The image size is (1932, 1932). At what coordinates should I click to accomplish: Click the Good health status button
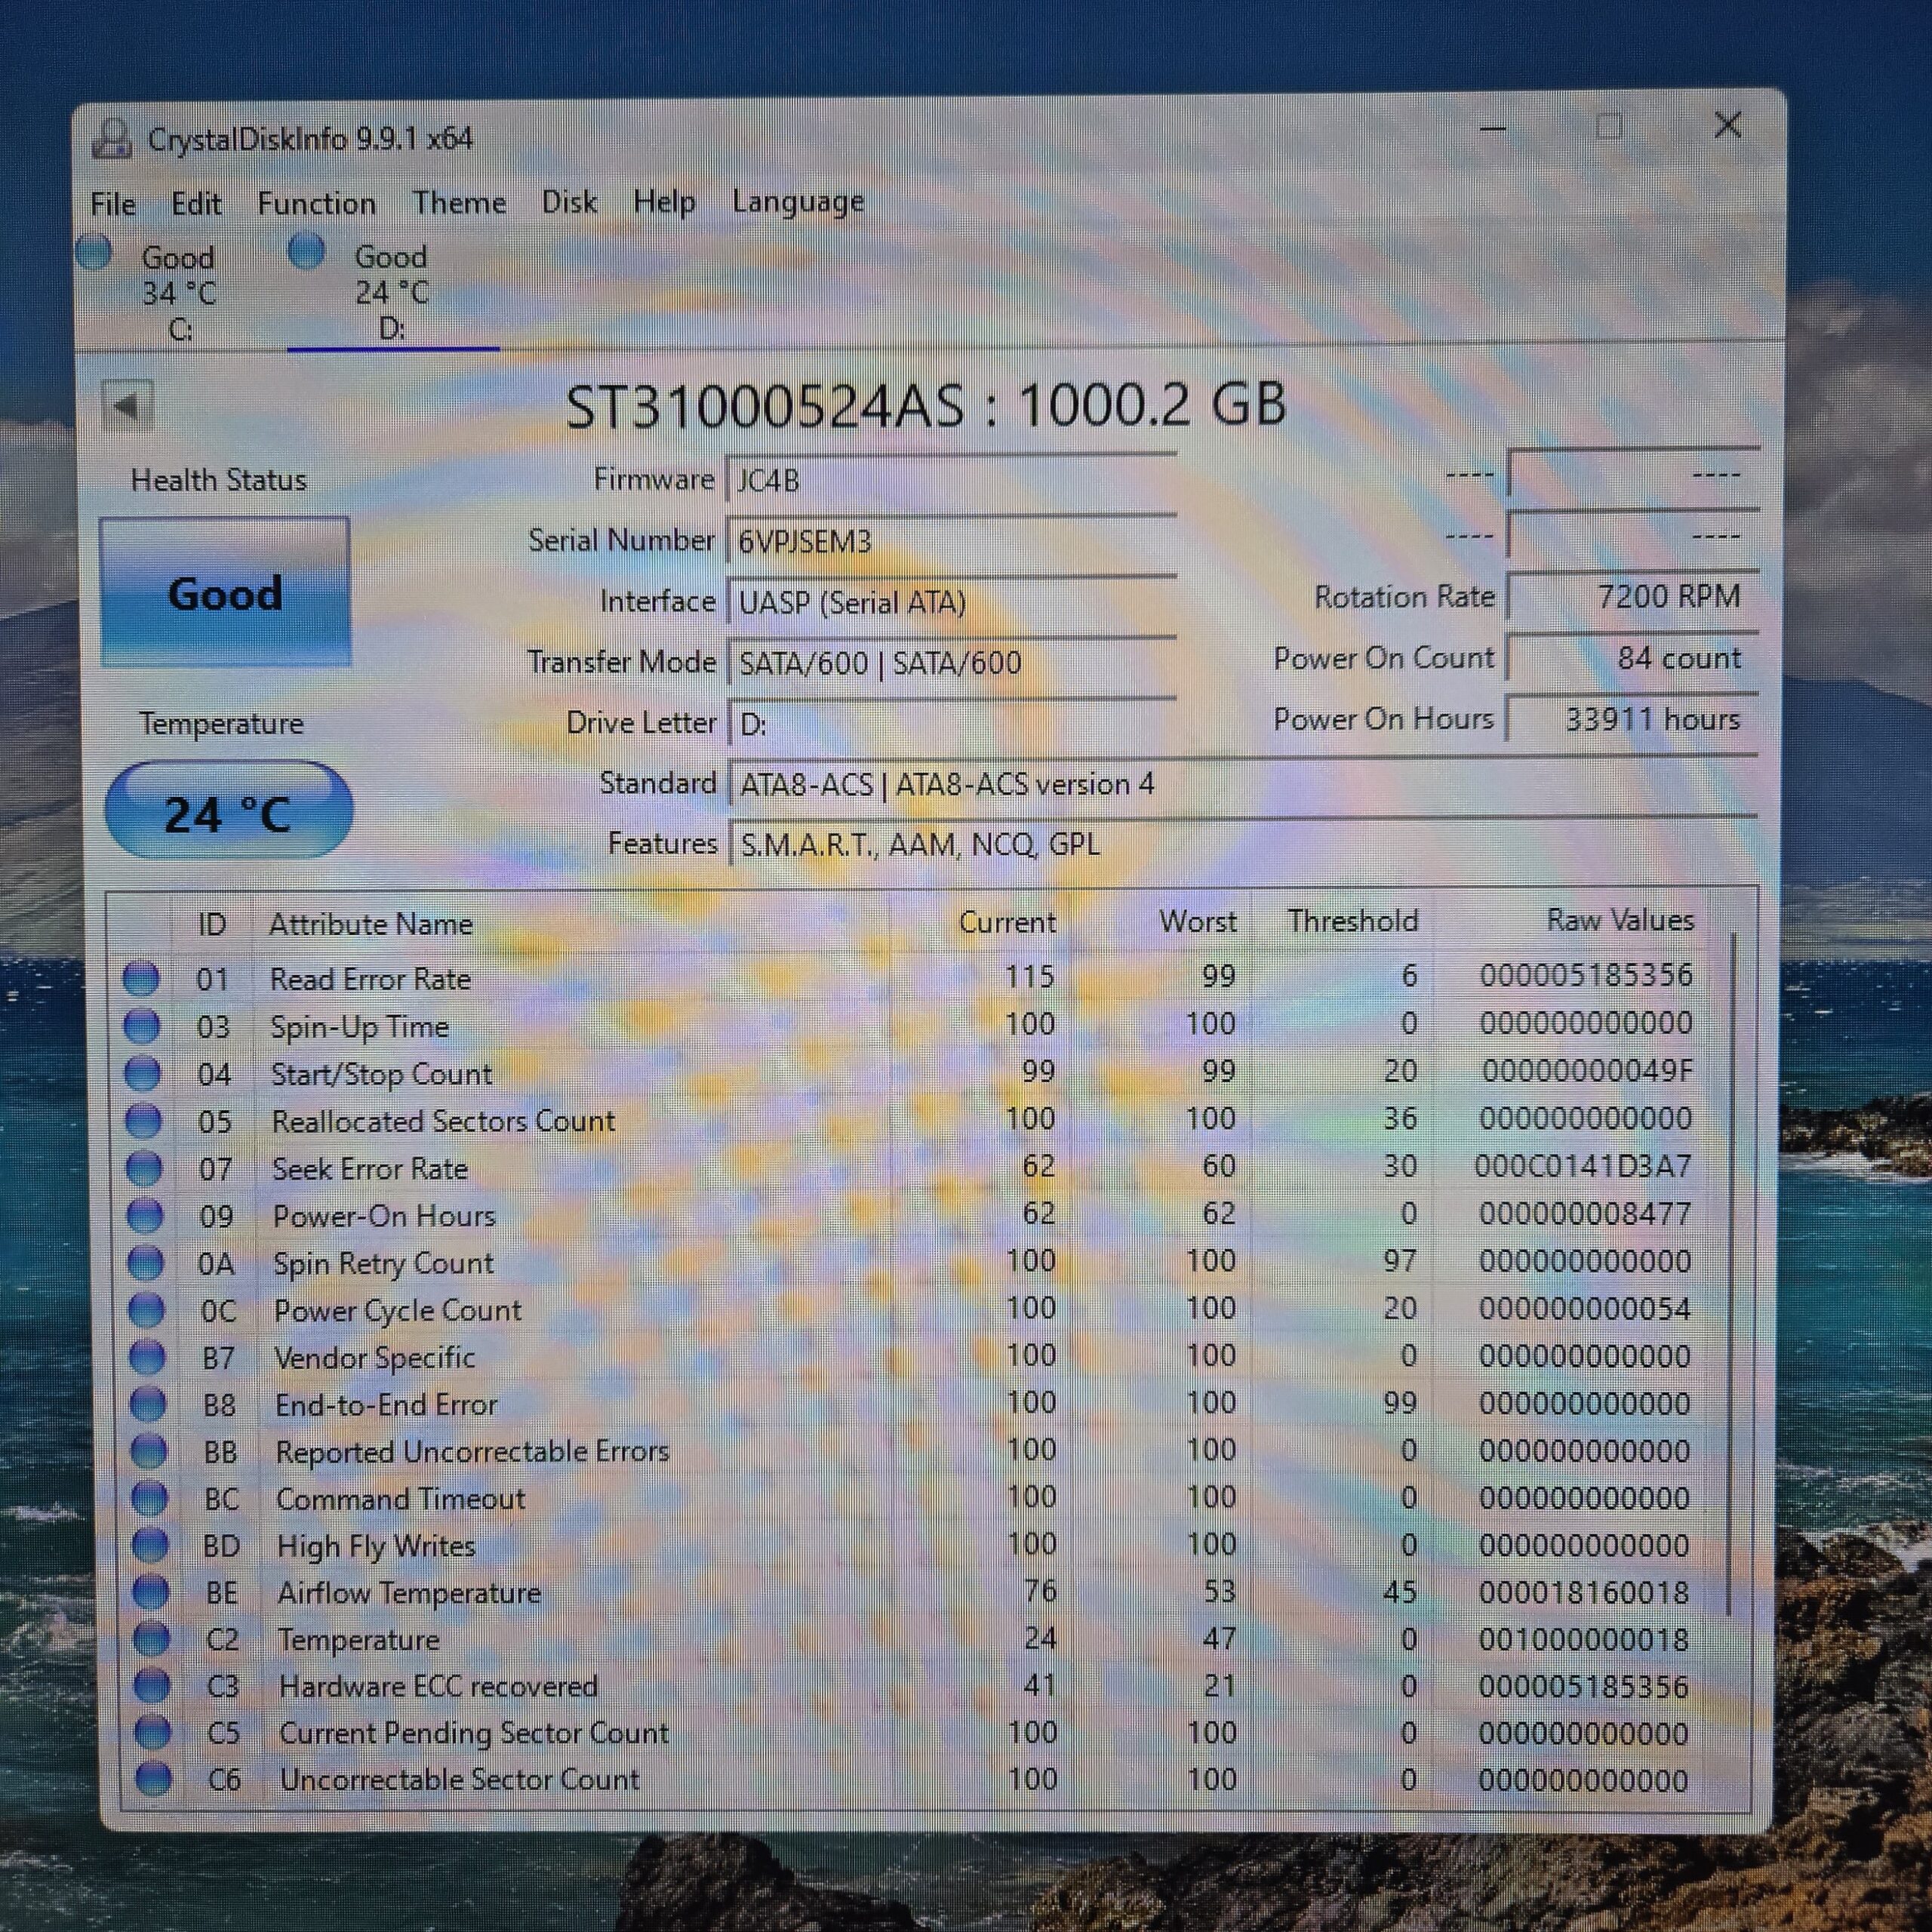(x=225, y=593)
